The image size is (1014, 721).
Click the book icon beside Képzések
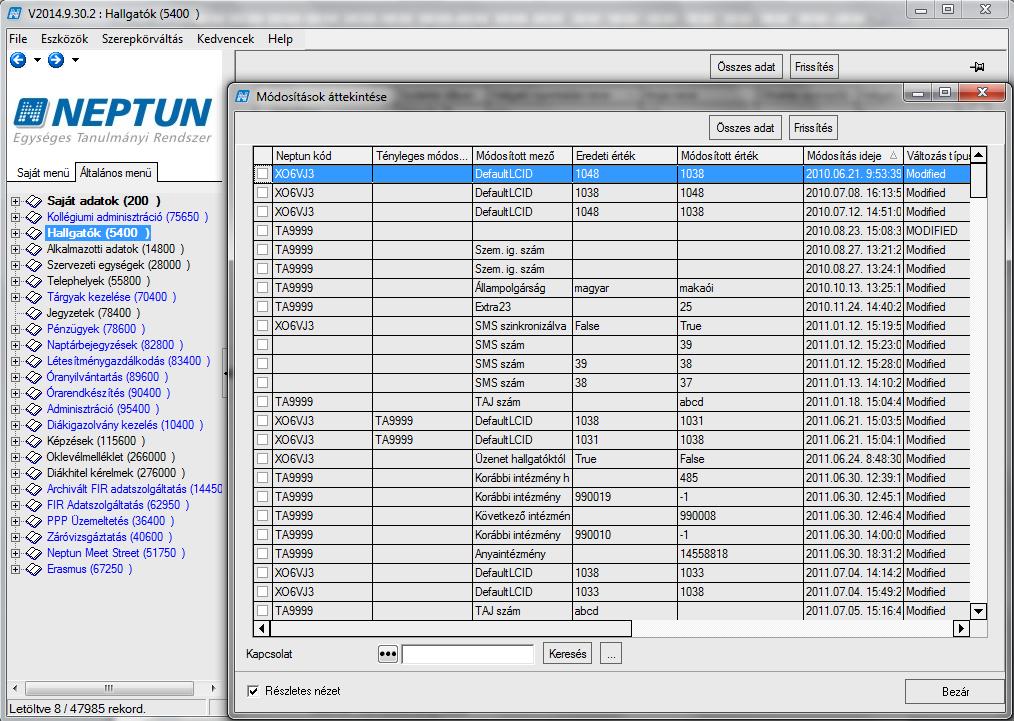coord(34,441)
